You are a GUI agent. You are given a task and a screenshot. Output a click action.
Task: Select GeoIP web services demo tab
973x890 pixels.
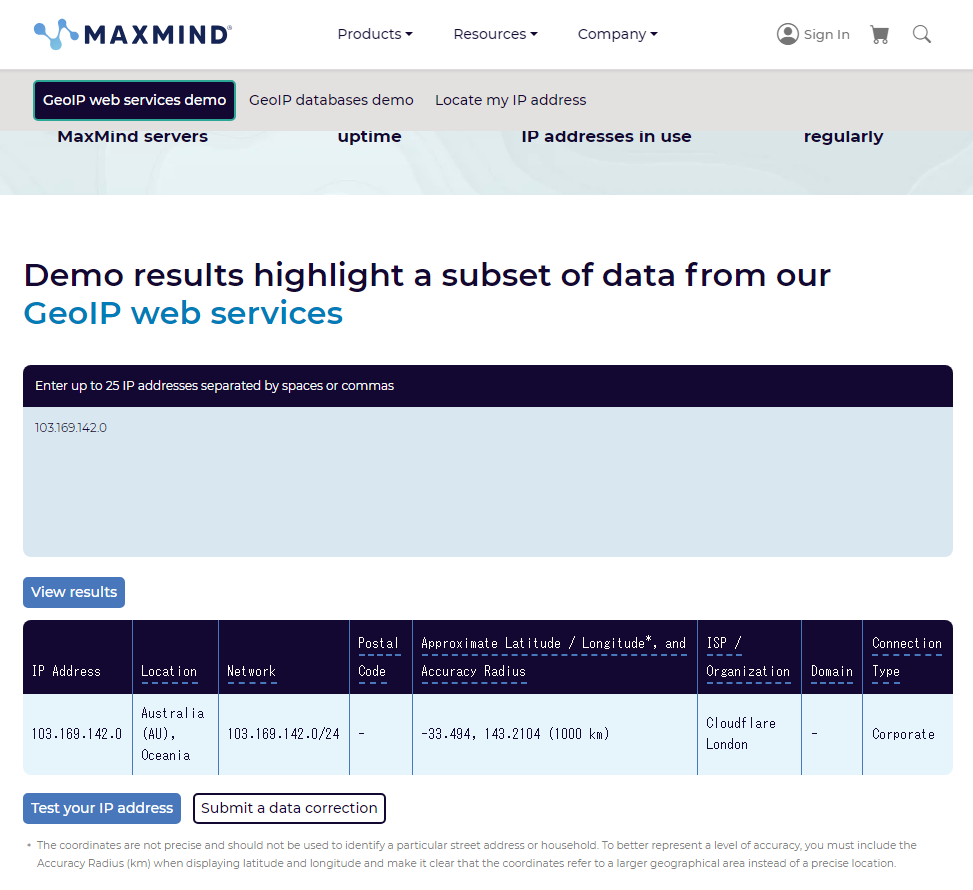coord(134,100)
